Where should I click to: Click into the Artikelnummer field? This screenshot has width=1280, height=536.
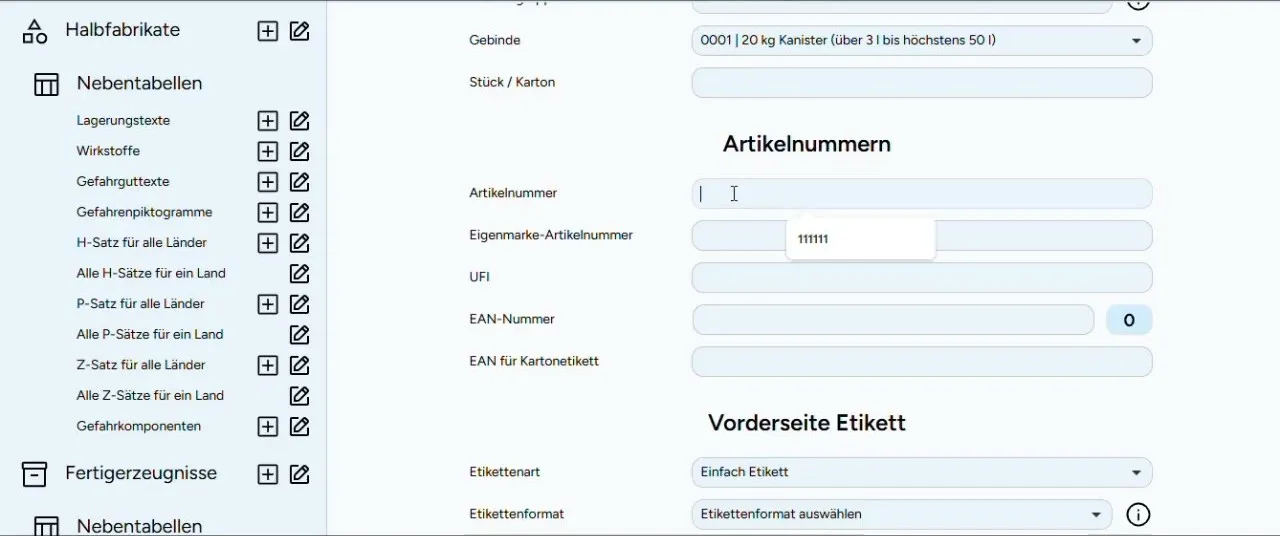tap(922, 194)
